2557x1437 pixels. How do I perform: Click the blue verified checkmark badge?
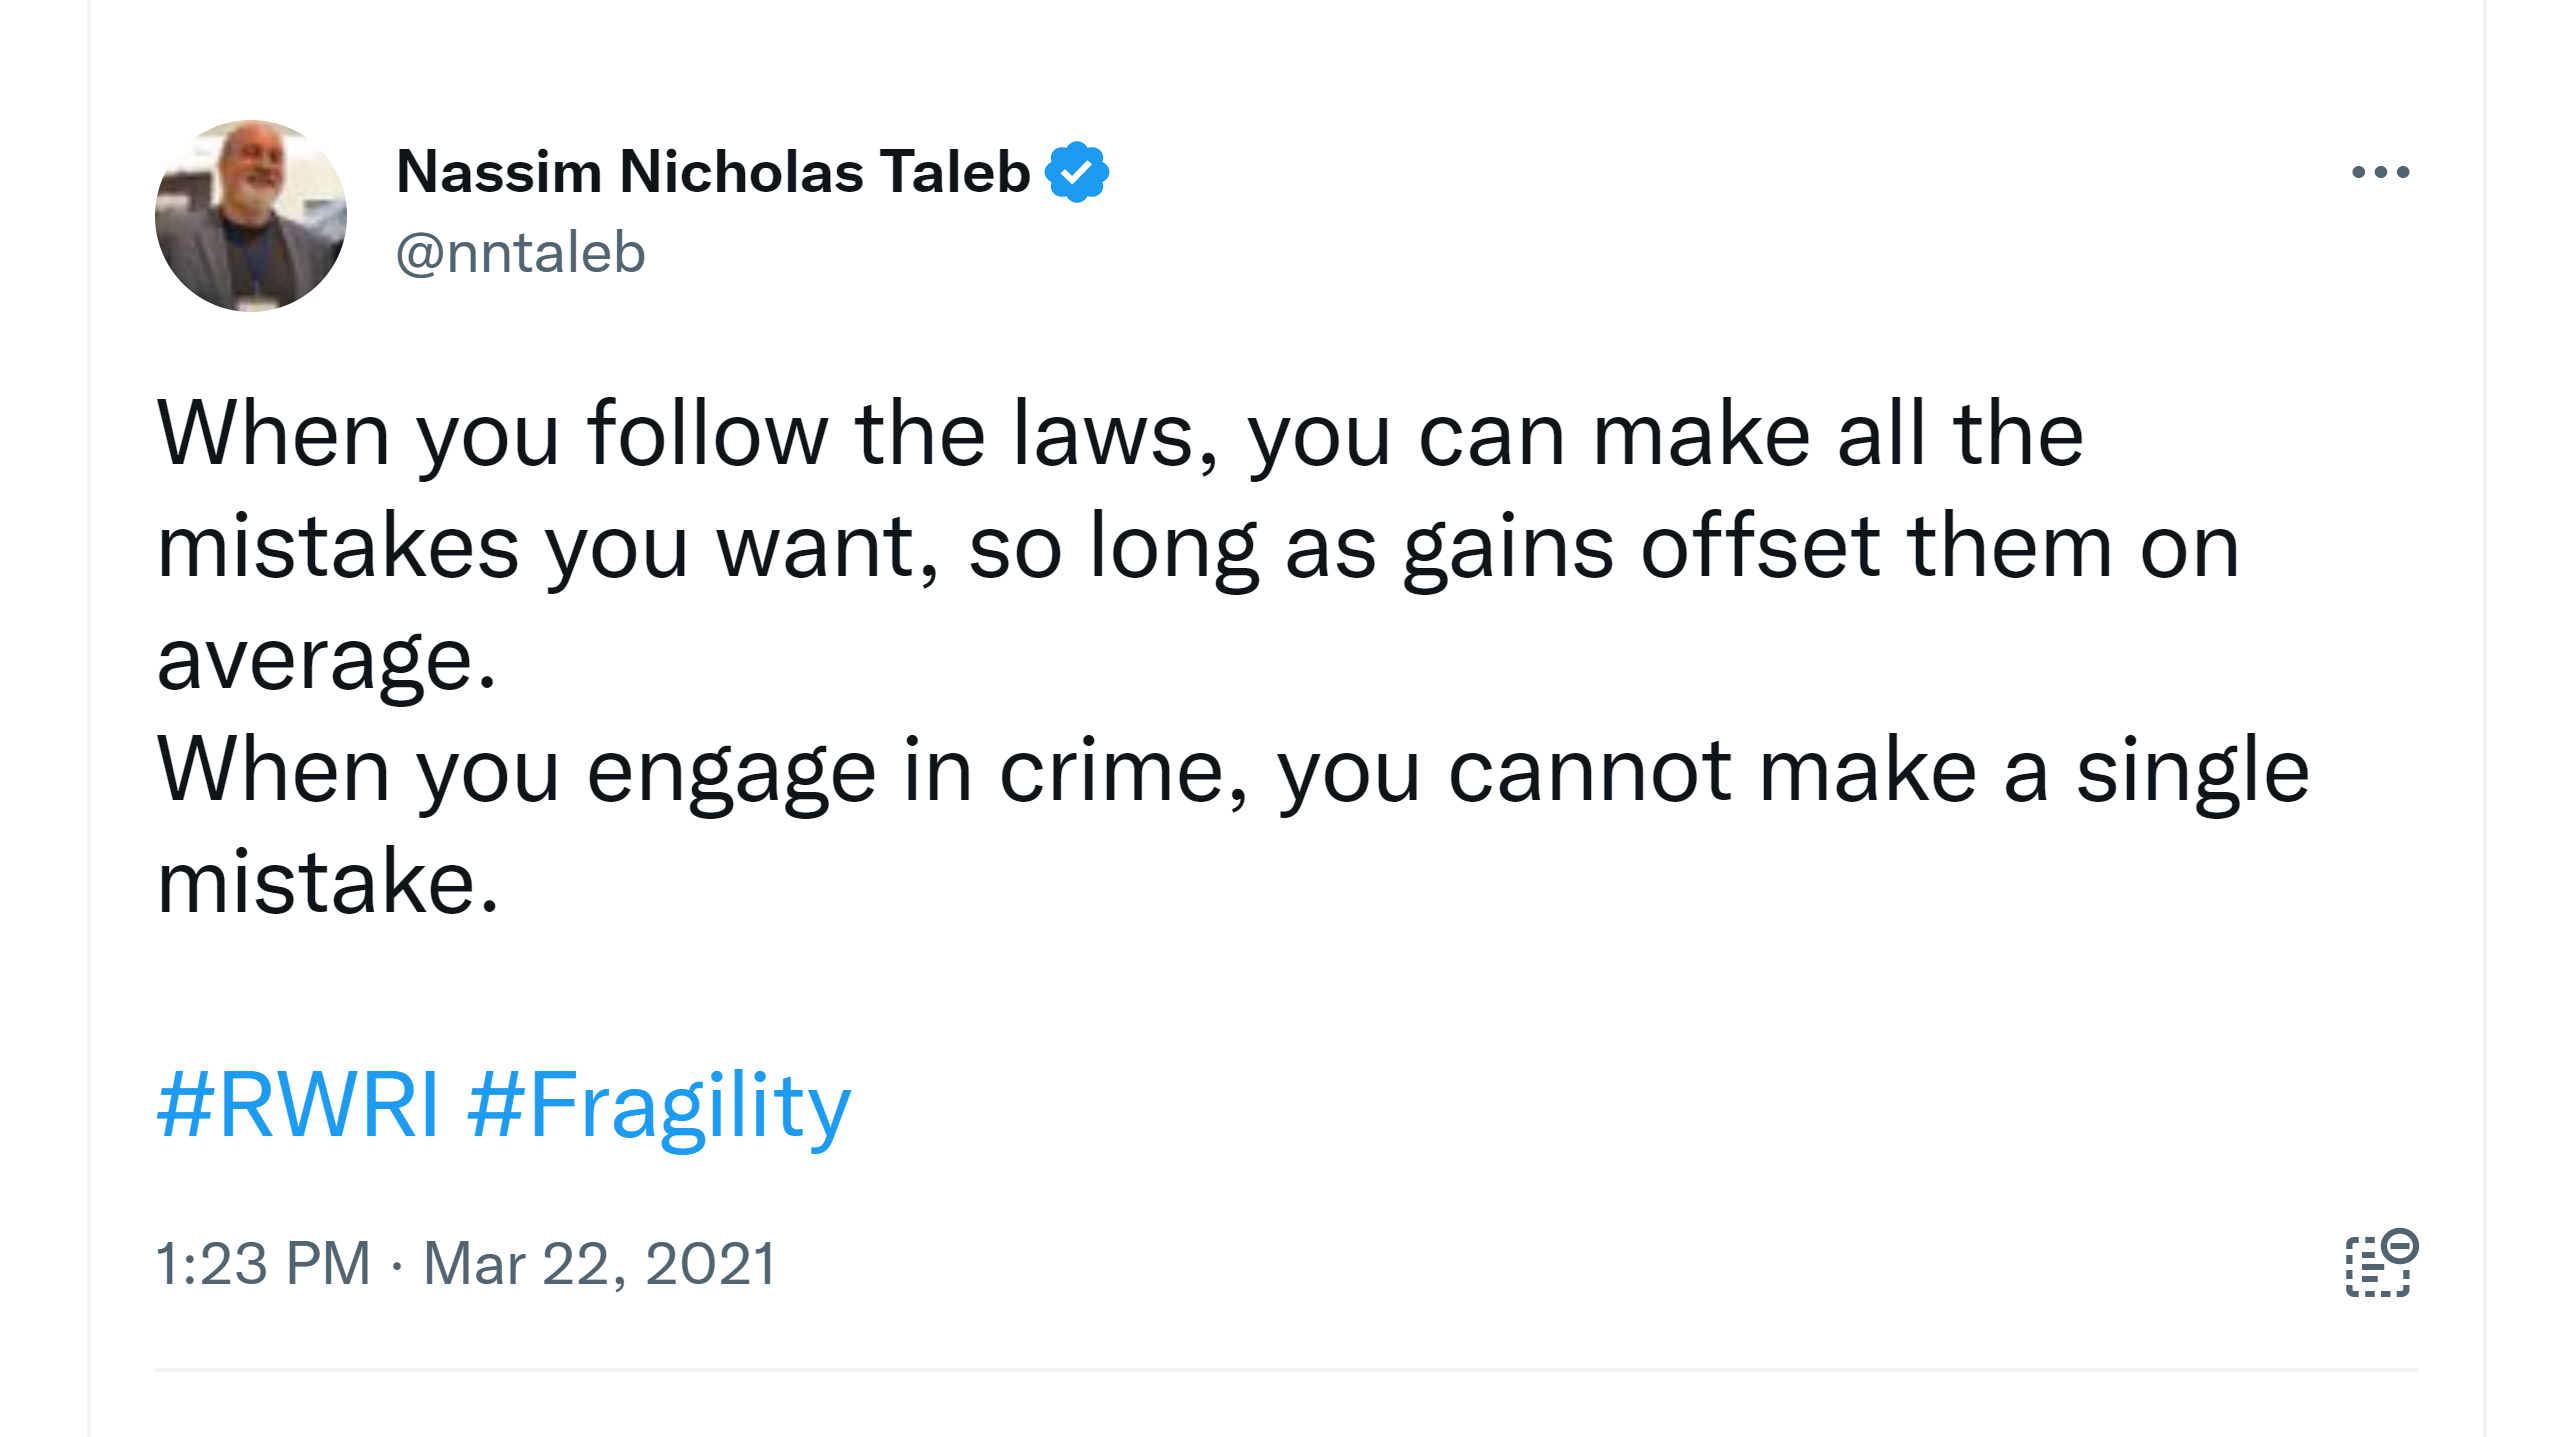click(x=1076, y=172)
